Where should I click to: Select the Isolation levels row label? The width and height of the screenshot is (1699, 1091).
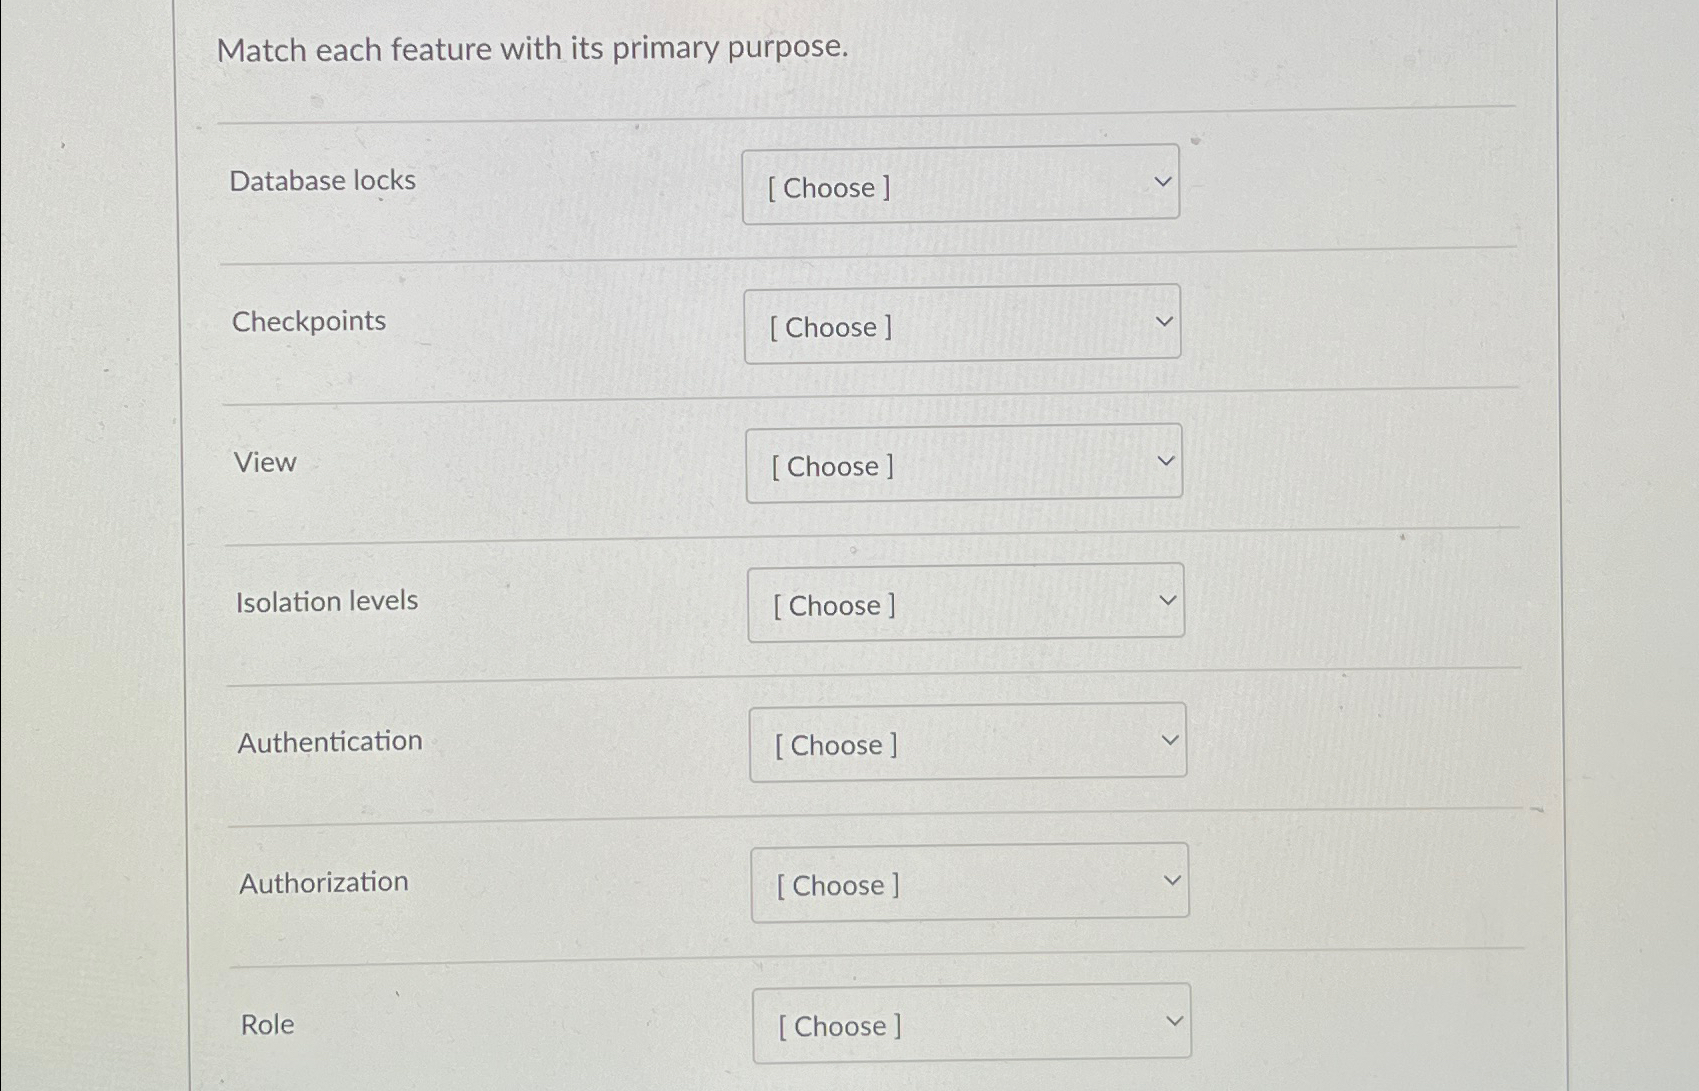pyautogui.click(x=326, y=601)
